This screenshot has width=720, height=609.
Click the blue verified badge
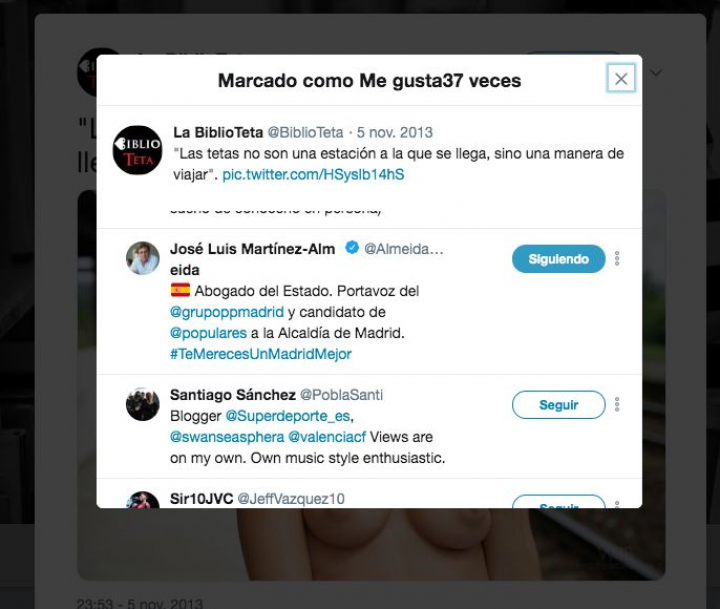click(x=352, y=248)
